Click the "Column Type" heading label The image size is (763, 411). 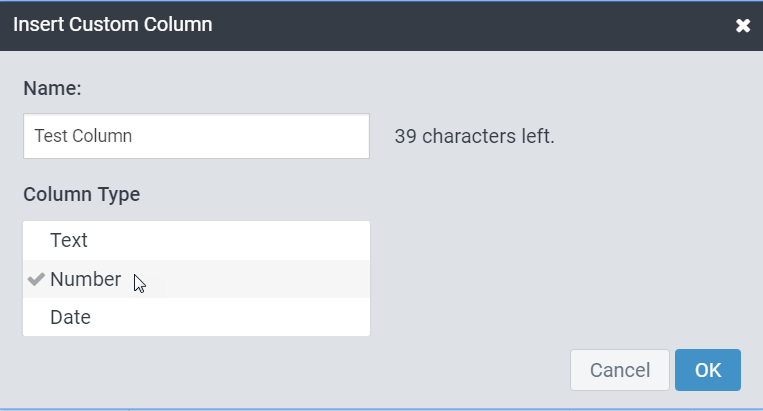pyautogui.click(x=81, y=194)
